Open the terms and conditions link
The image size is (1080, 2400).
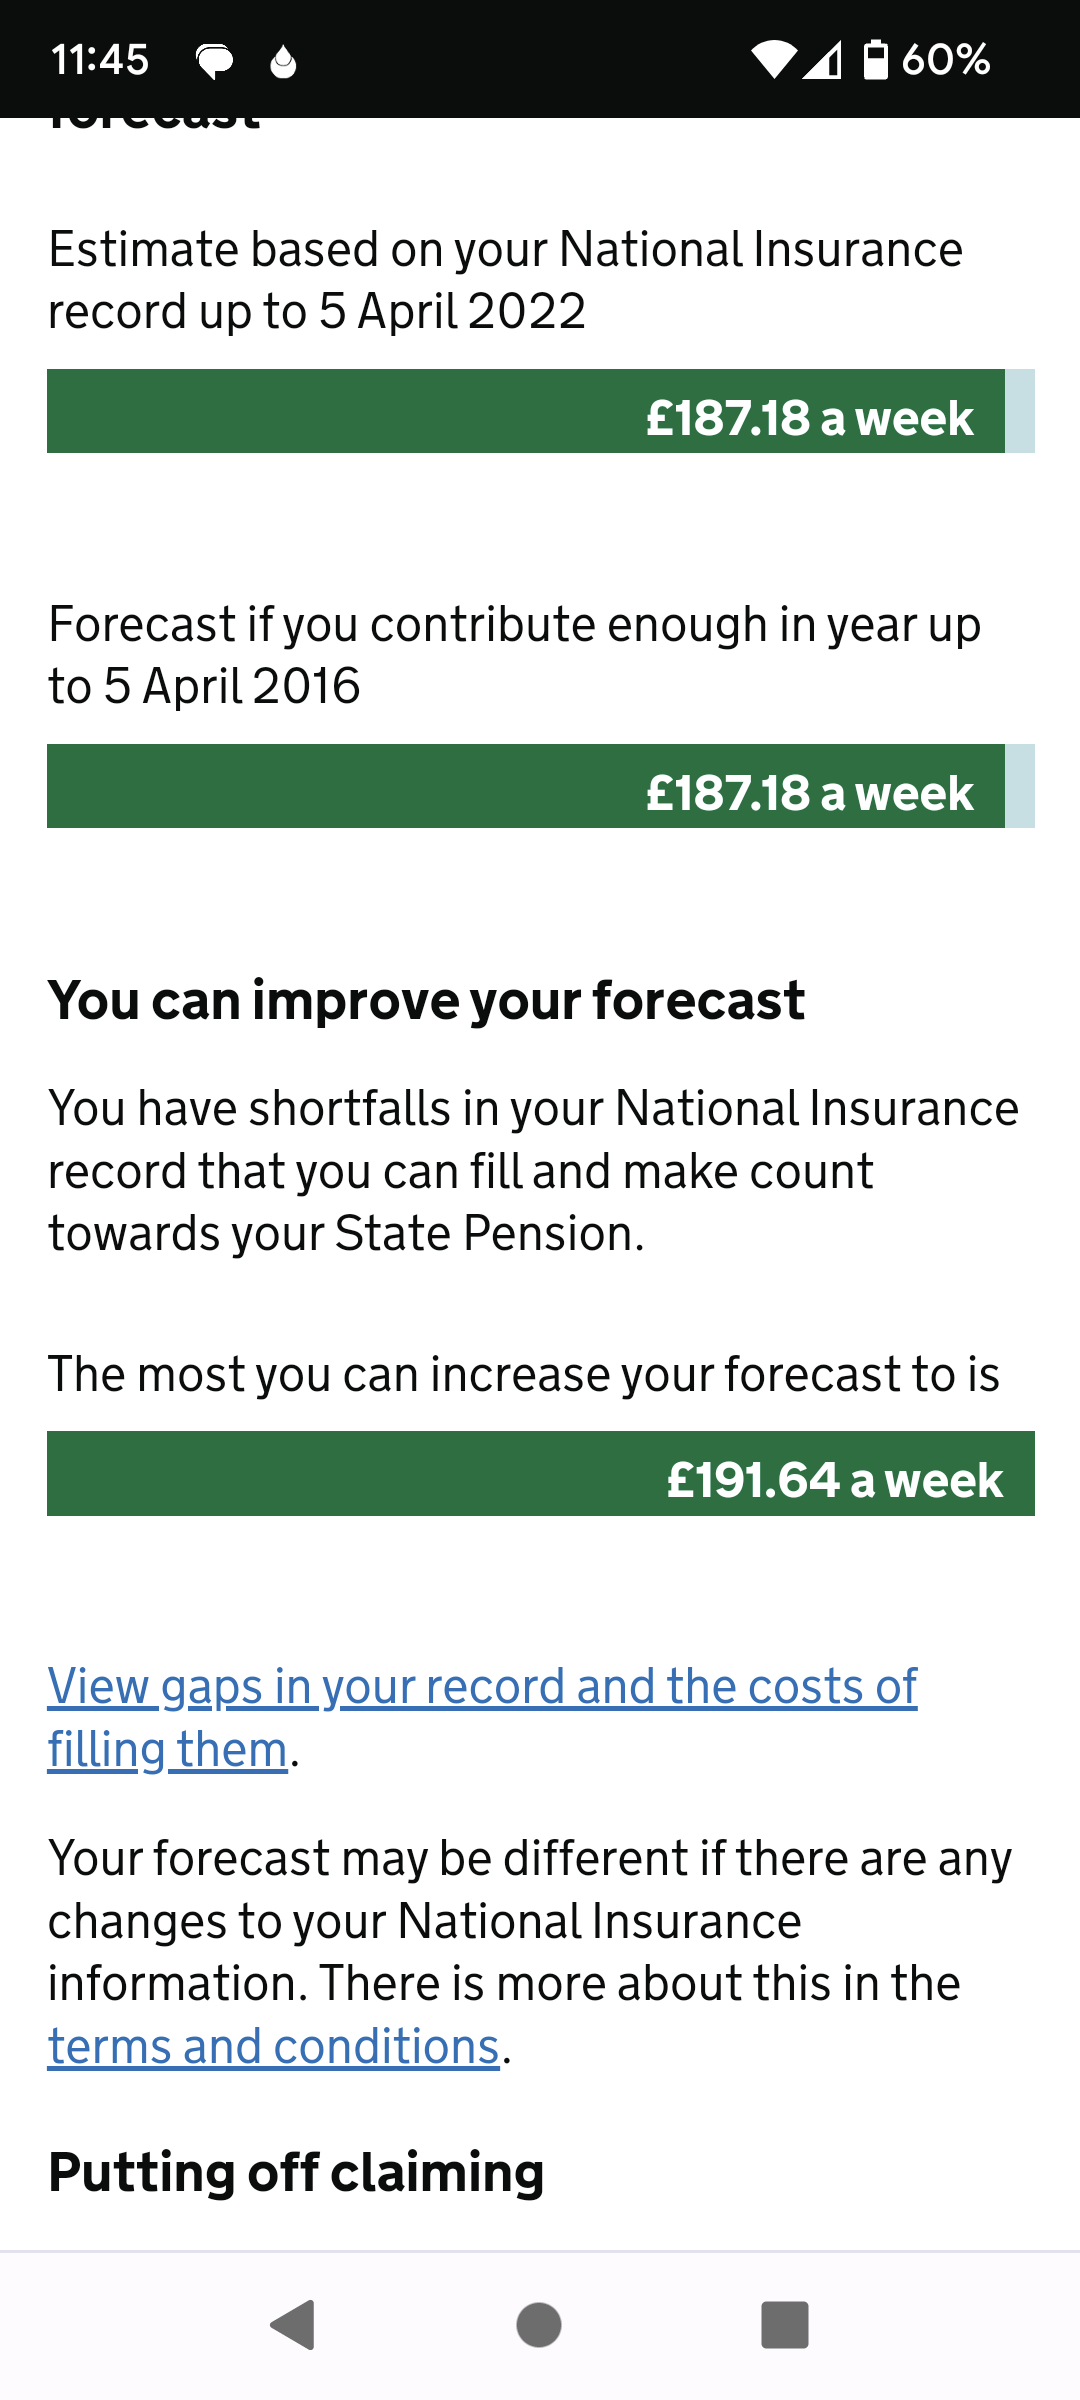click(274, 2046)
